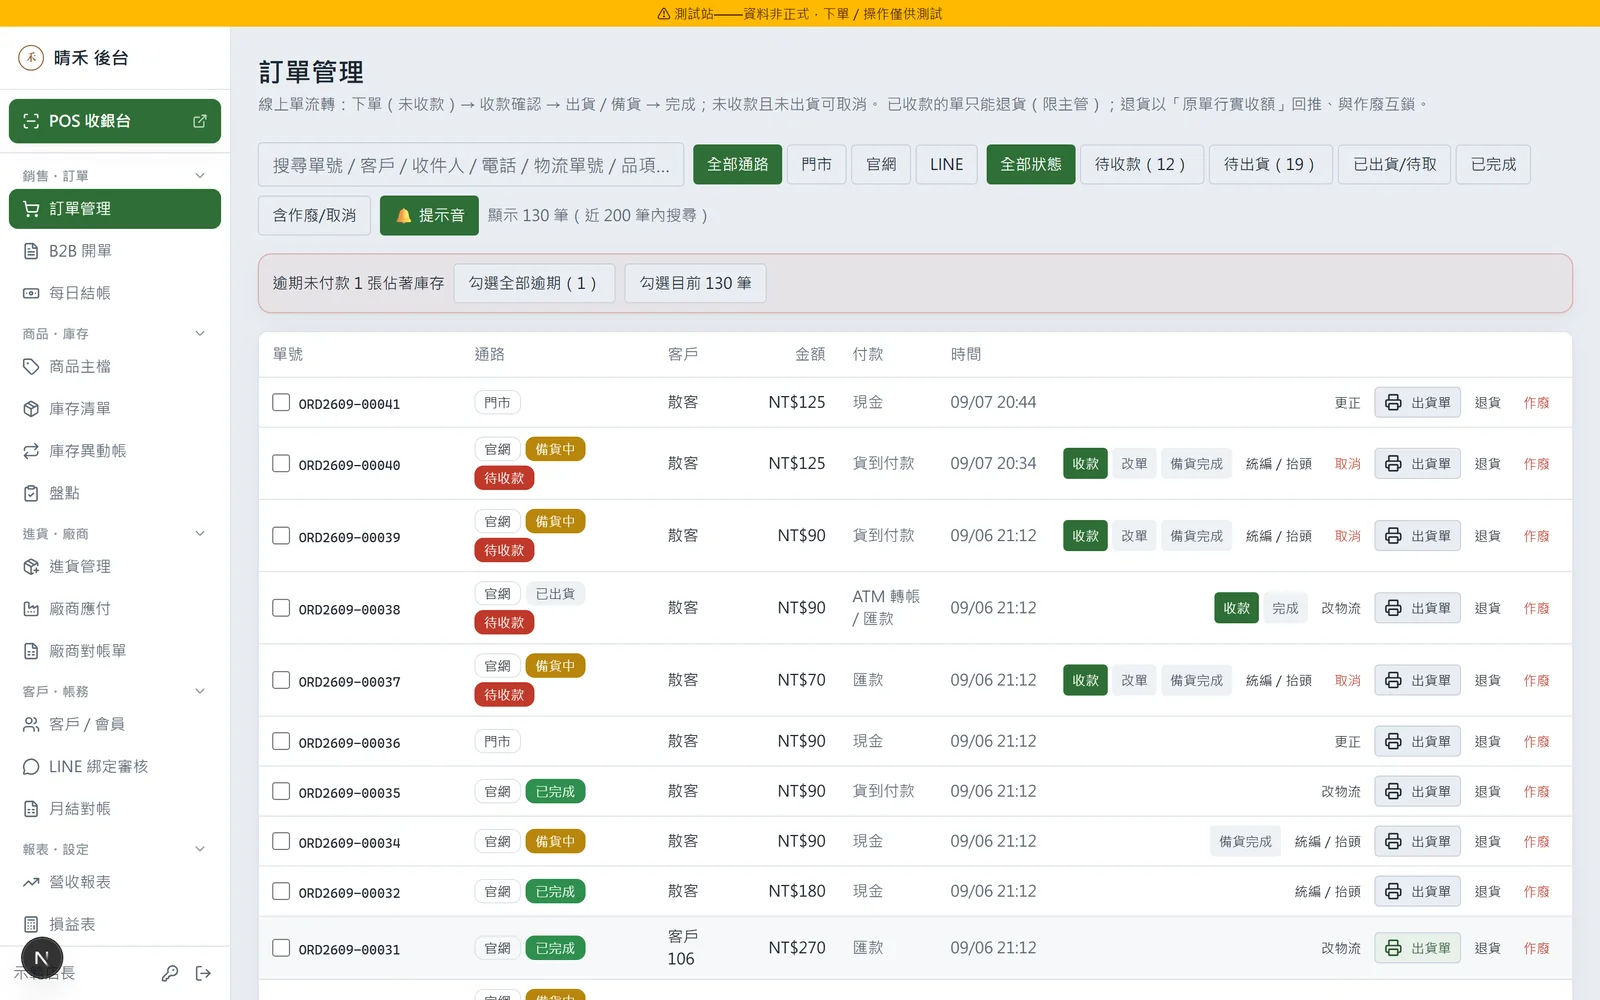The image size is (1600, 1000).
Task: Click the tag icon beside 商品主檔
Action: coord(31,367)
